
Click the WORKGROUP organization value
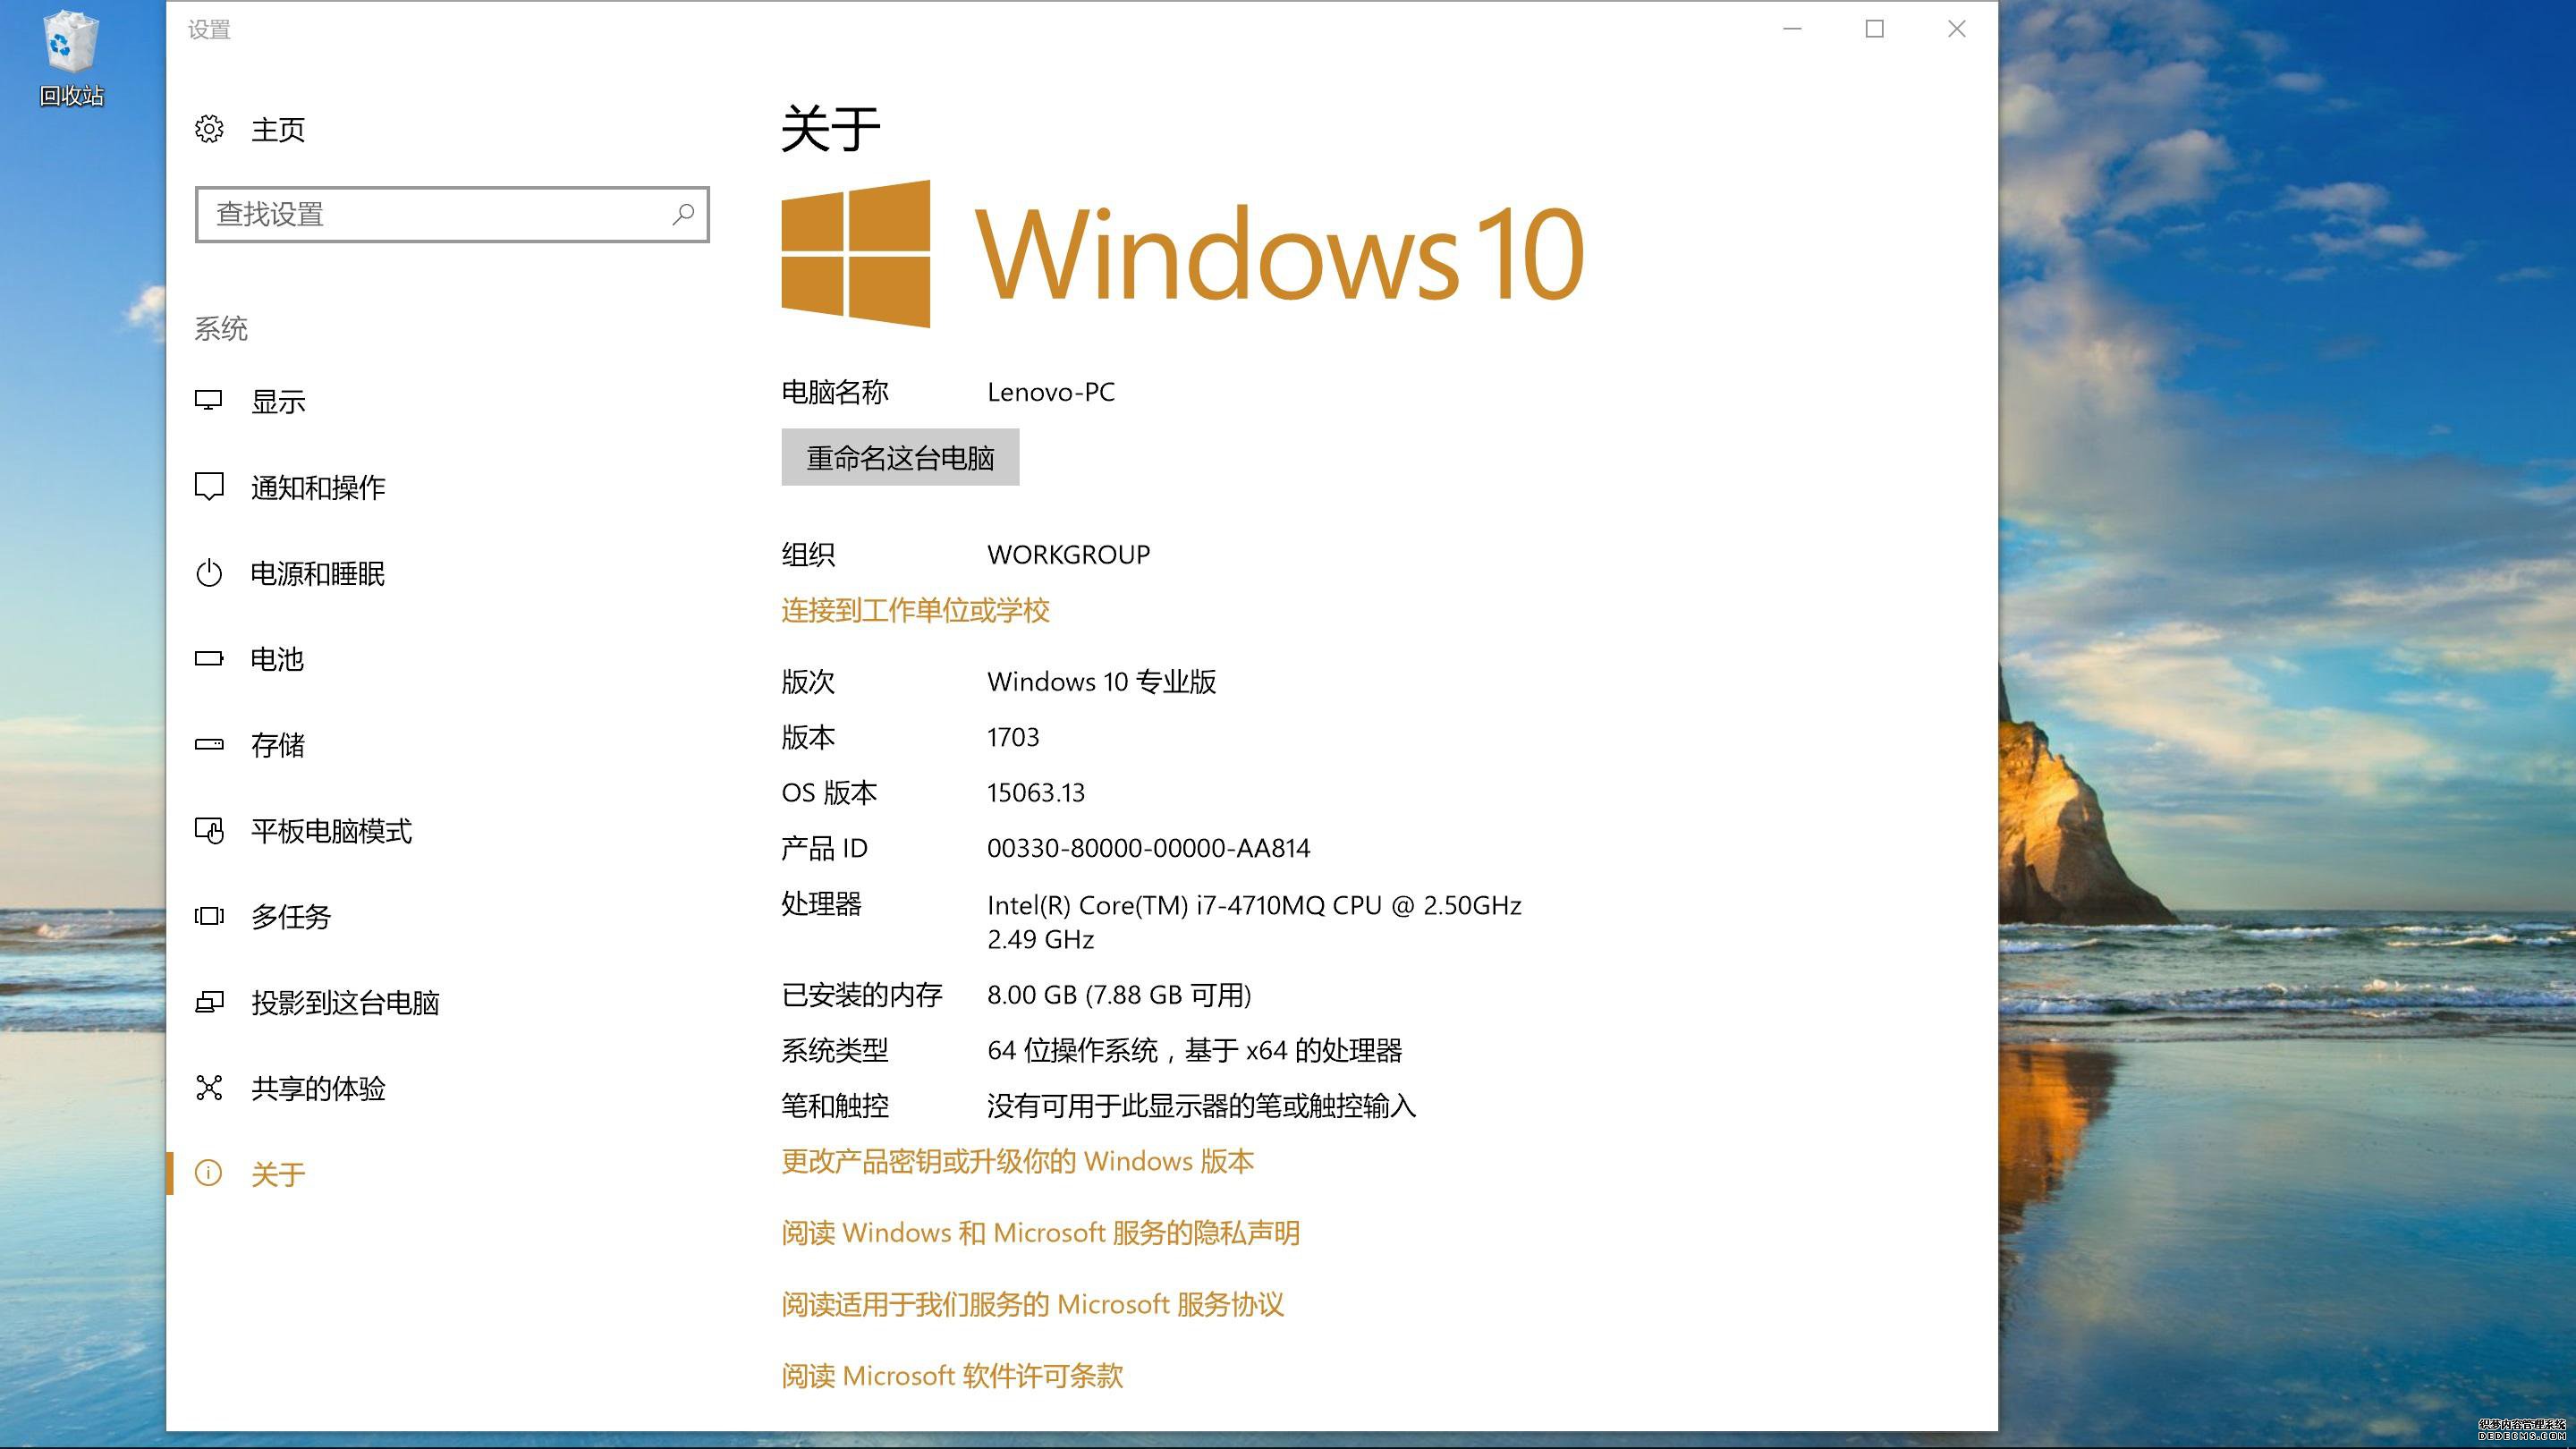(x=1068, y=554)
